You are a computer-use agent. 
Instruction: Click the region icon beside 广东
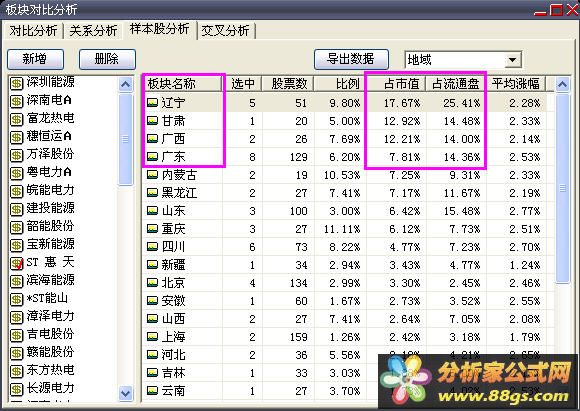(x=152, y=157)
